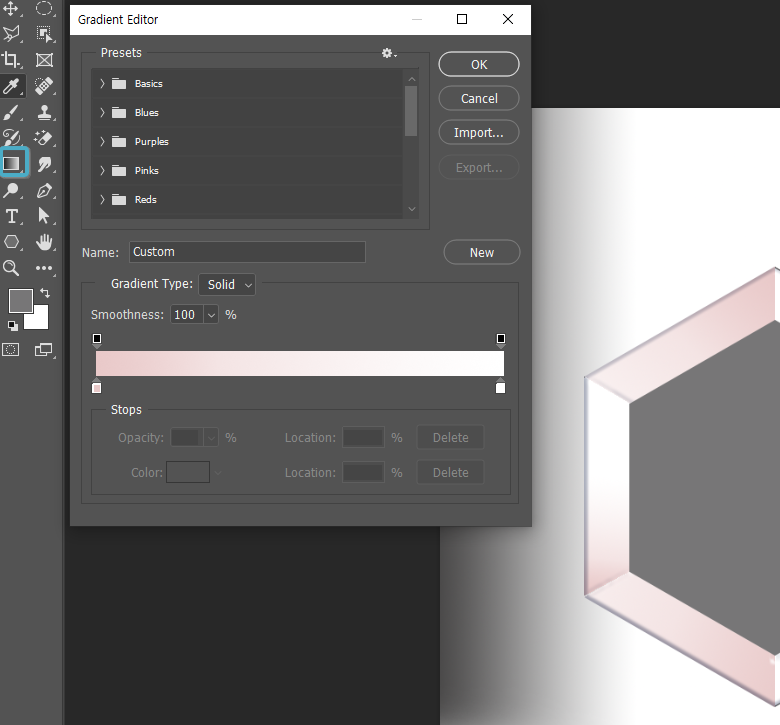
Task: Click the gradient Name input field
Action: coord(247,252)
